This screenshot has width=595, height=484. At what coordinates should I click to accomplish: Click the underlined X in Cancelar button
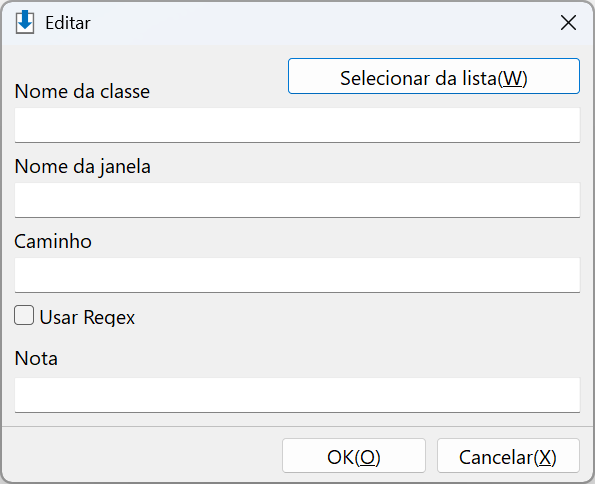pyautogui.click(x=545, y=457)
